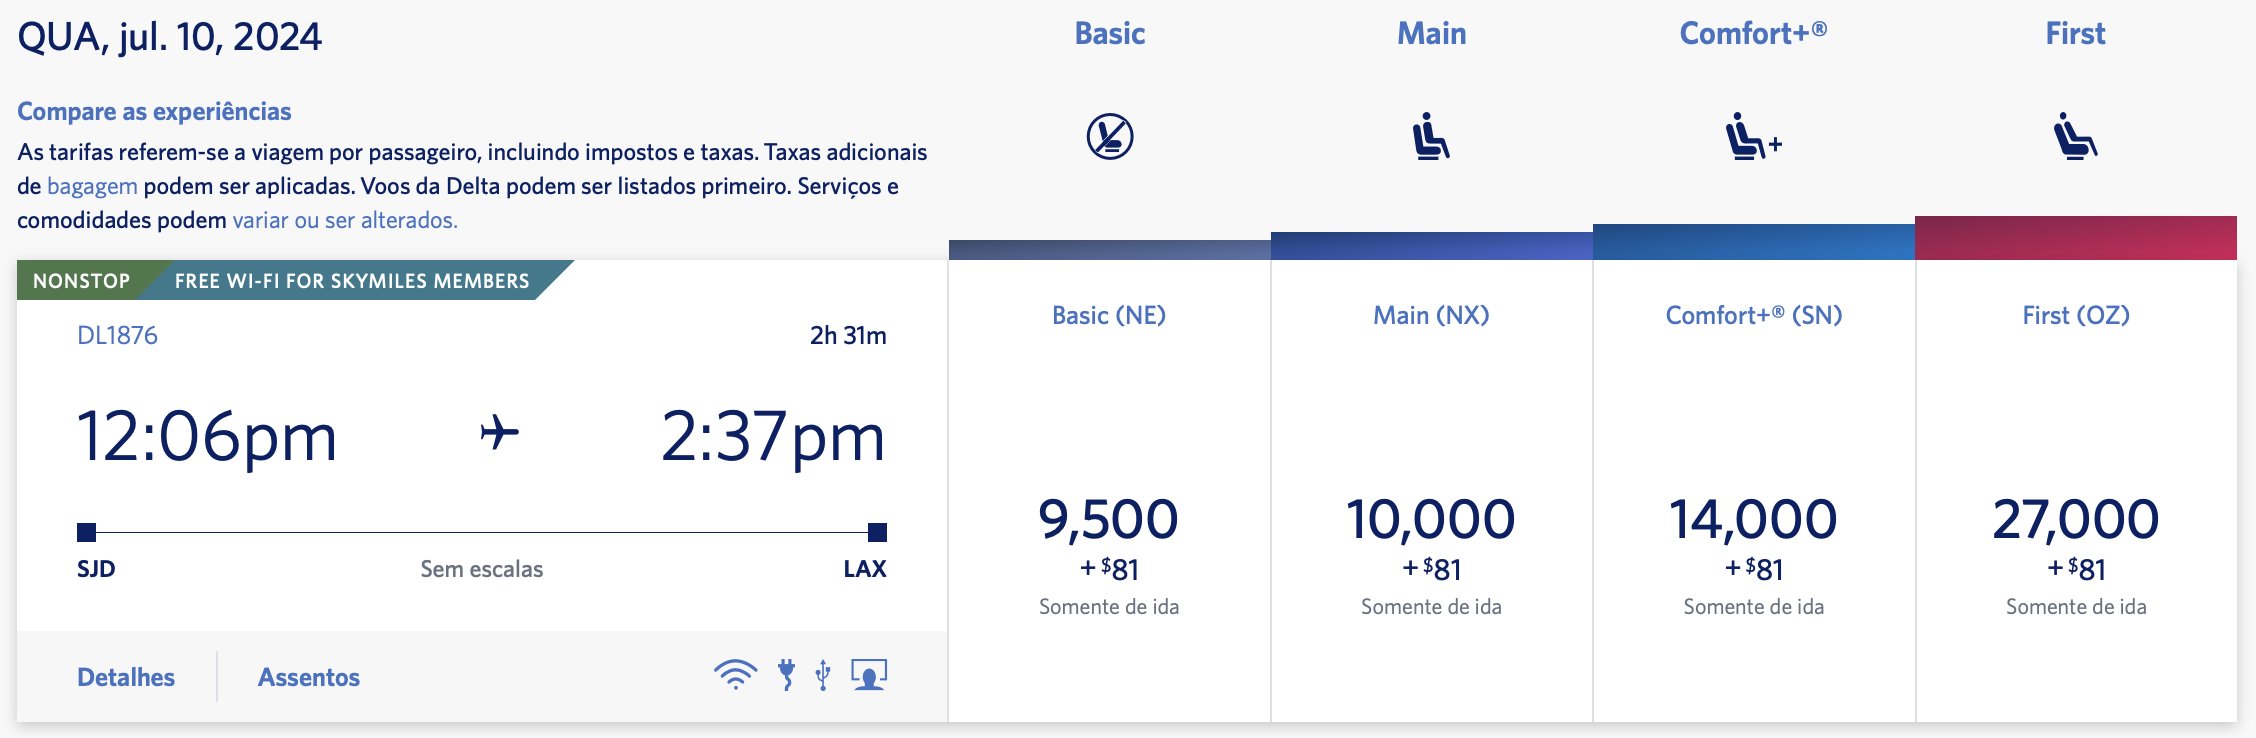
Task: Choose the Comfort+ (SN) 14,000 miles fare
Action: (1754, 491)
